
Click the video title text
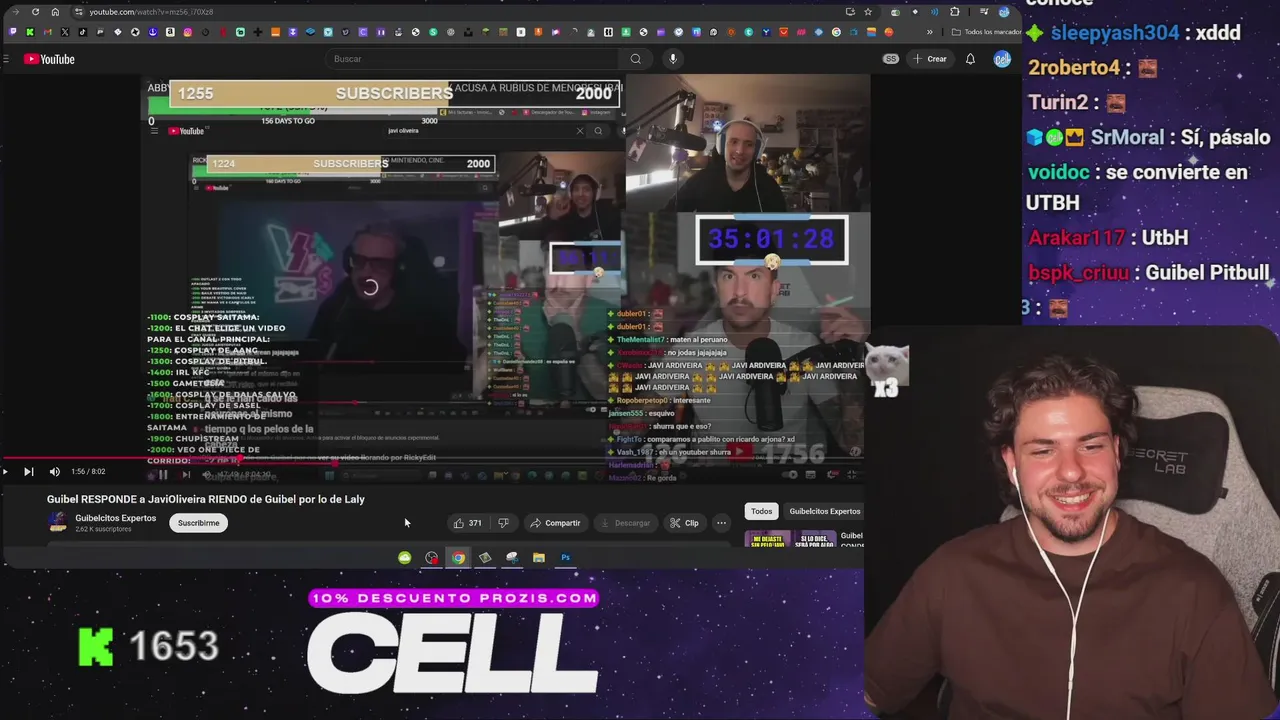tap(206, 499)
